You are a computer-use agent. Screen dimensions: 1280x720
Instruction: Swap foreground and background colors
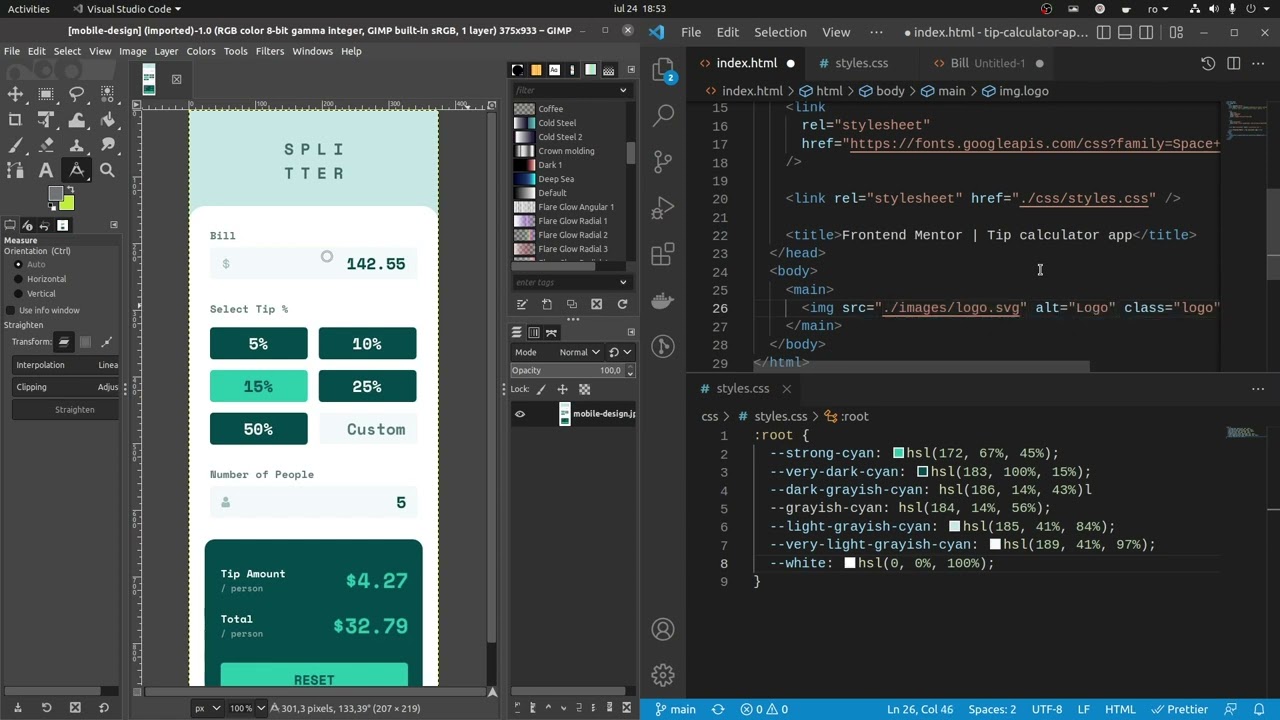71,189
